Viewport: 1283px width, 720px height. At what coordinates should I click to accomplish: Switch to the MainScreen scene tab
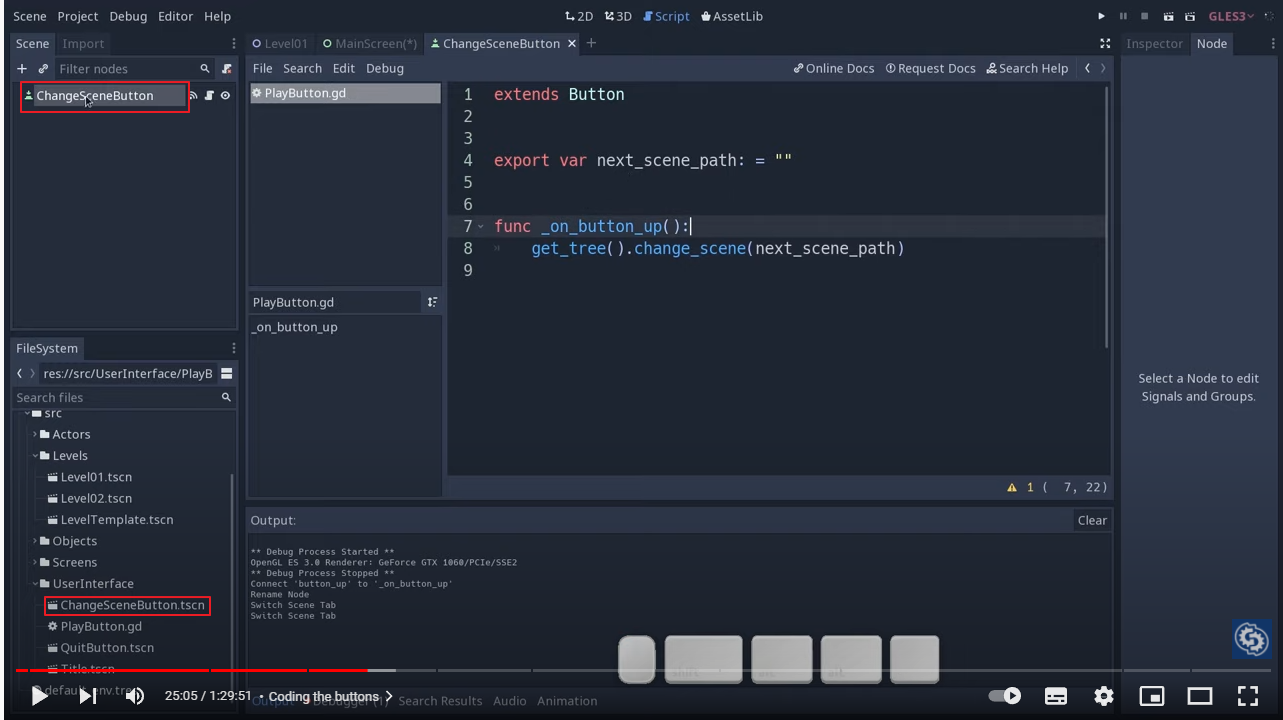tap(370, 44)
